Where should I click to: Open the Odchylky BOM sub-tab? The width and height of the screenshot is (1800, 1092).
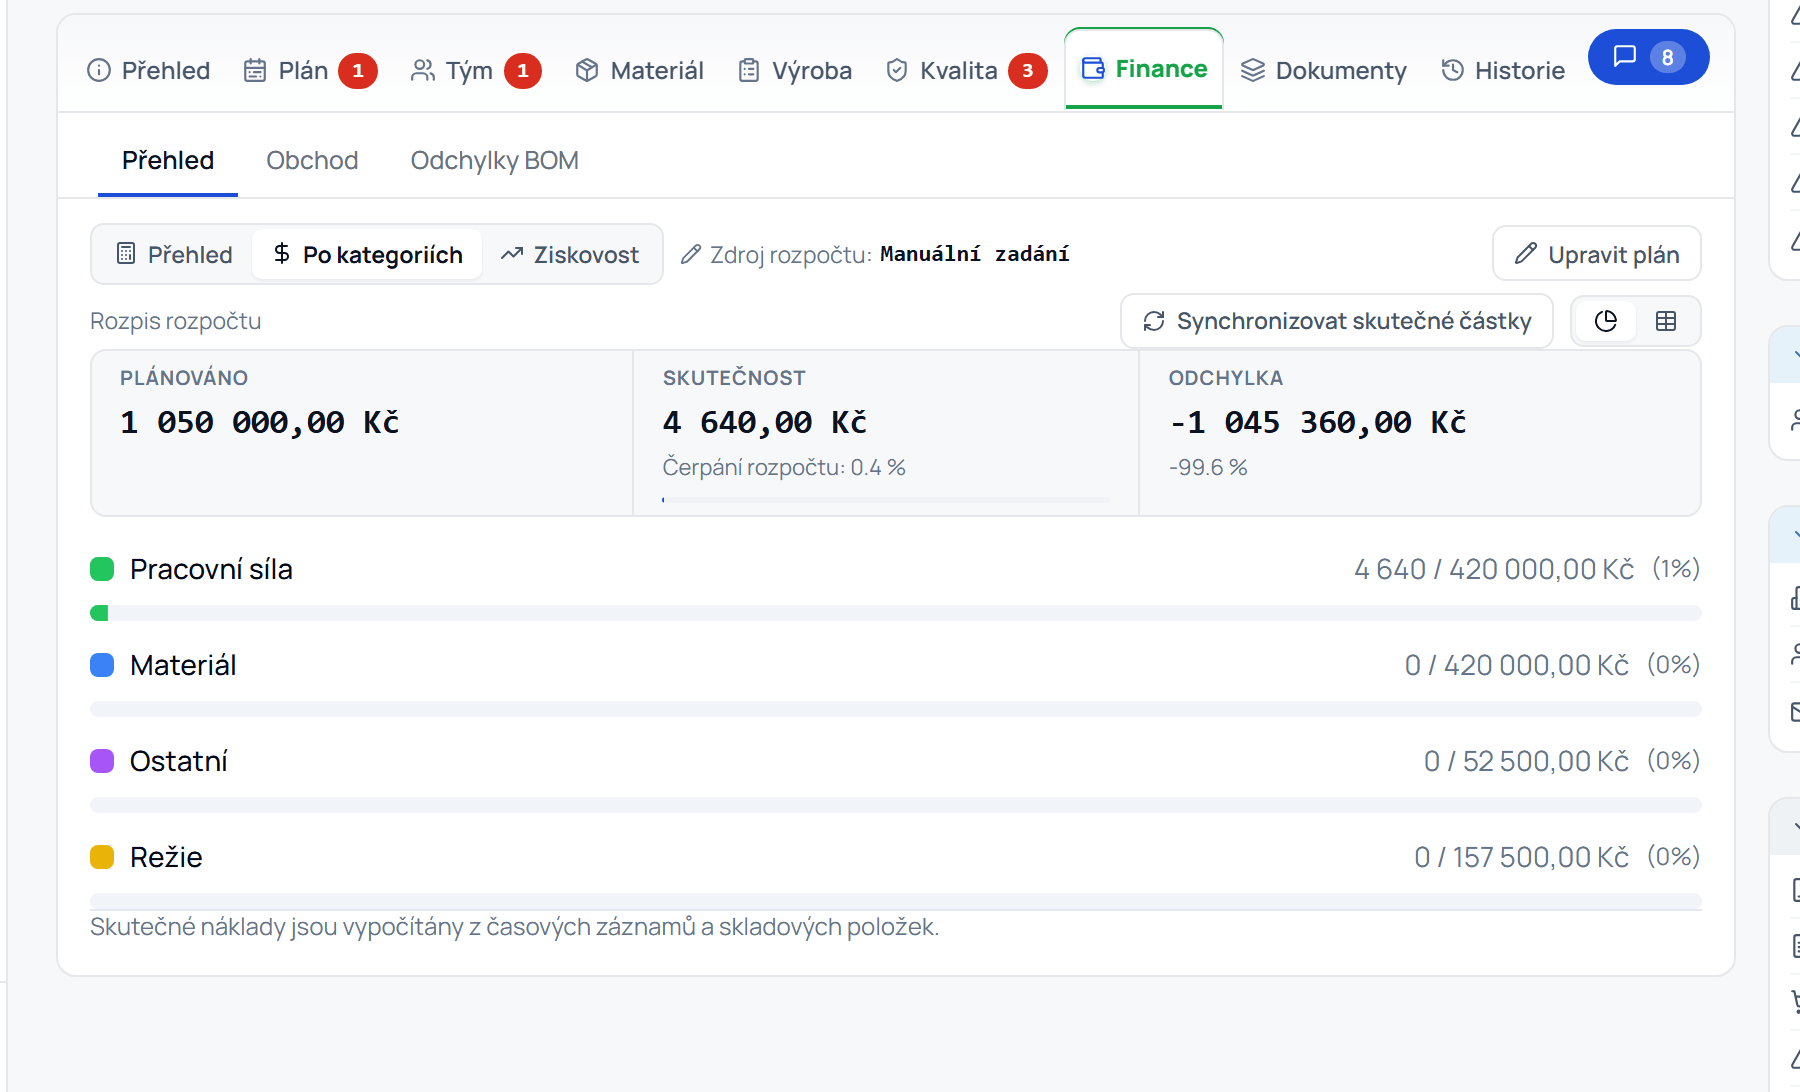(x=494, y=160)
